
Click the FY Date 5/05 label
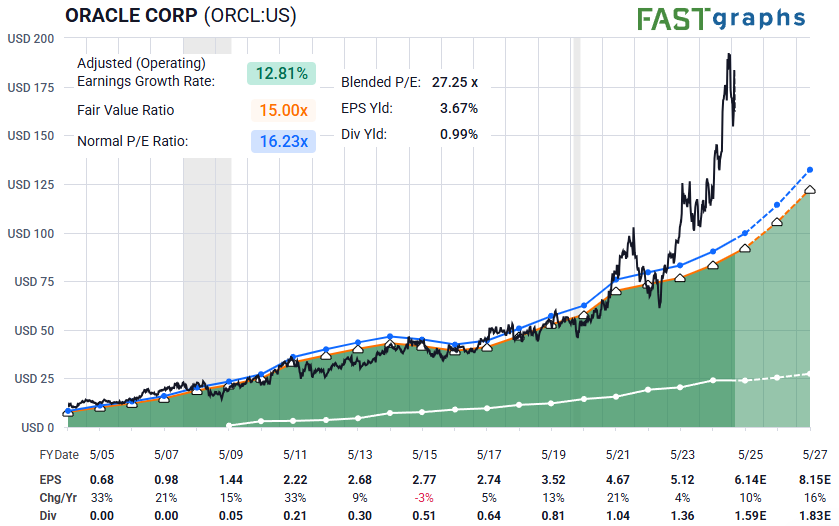point(102,455)
